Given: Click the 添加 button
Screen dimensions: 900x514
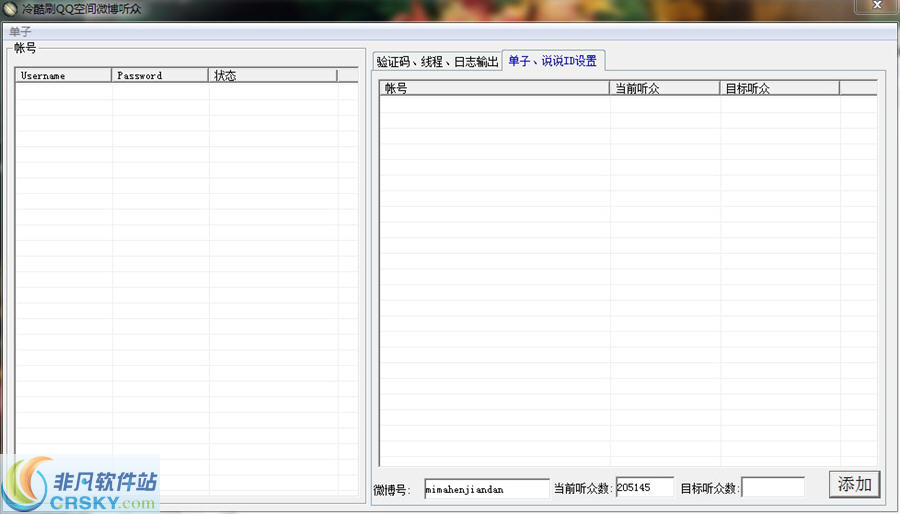Looking at the screenshot, I should (854, 484).
